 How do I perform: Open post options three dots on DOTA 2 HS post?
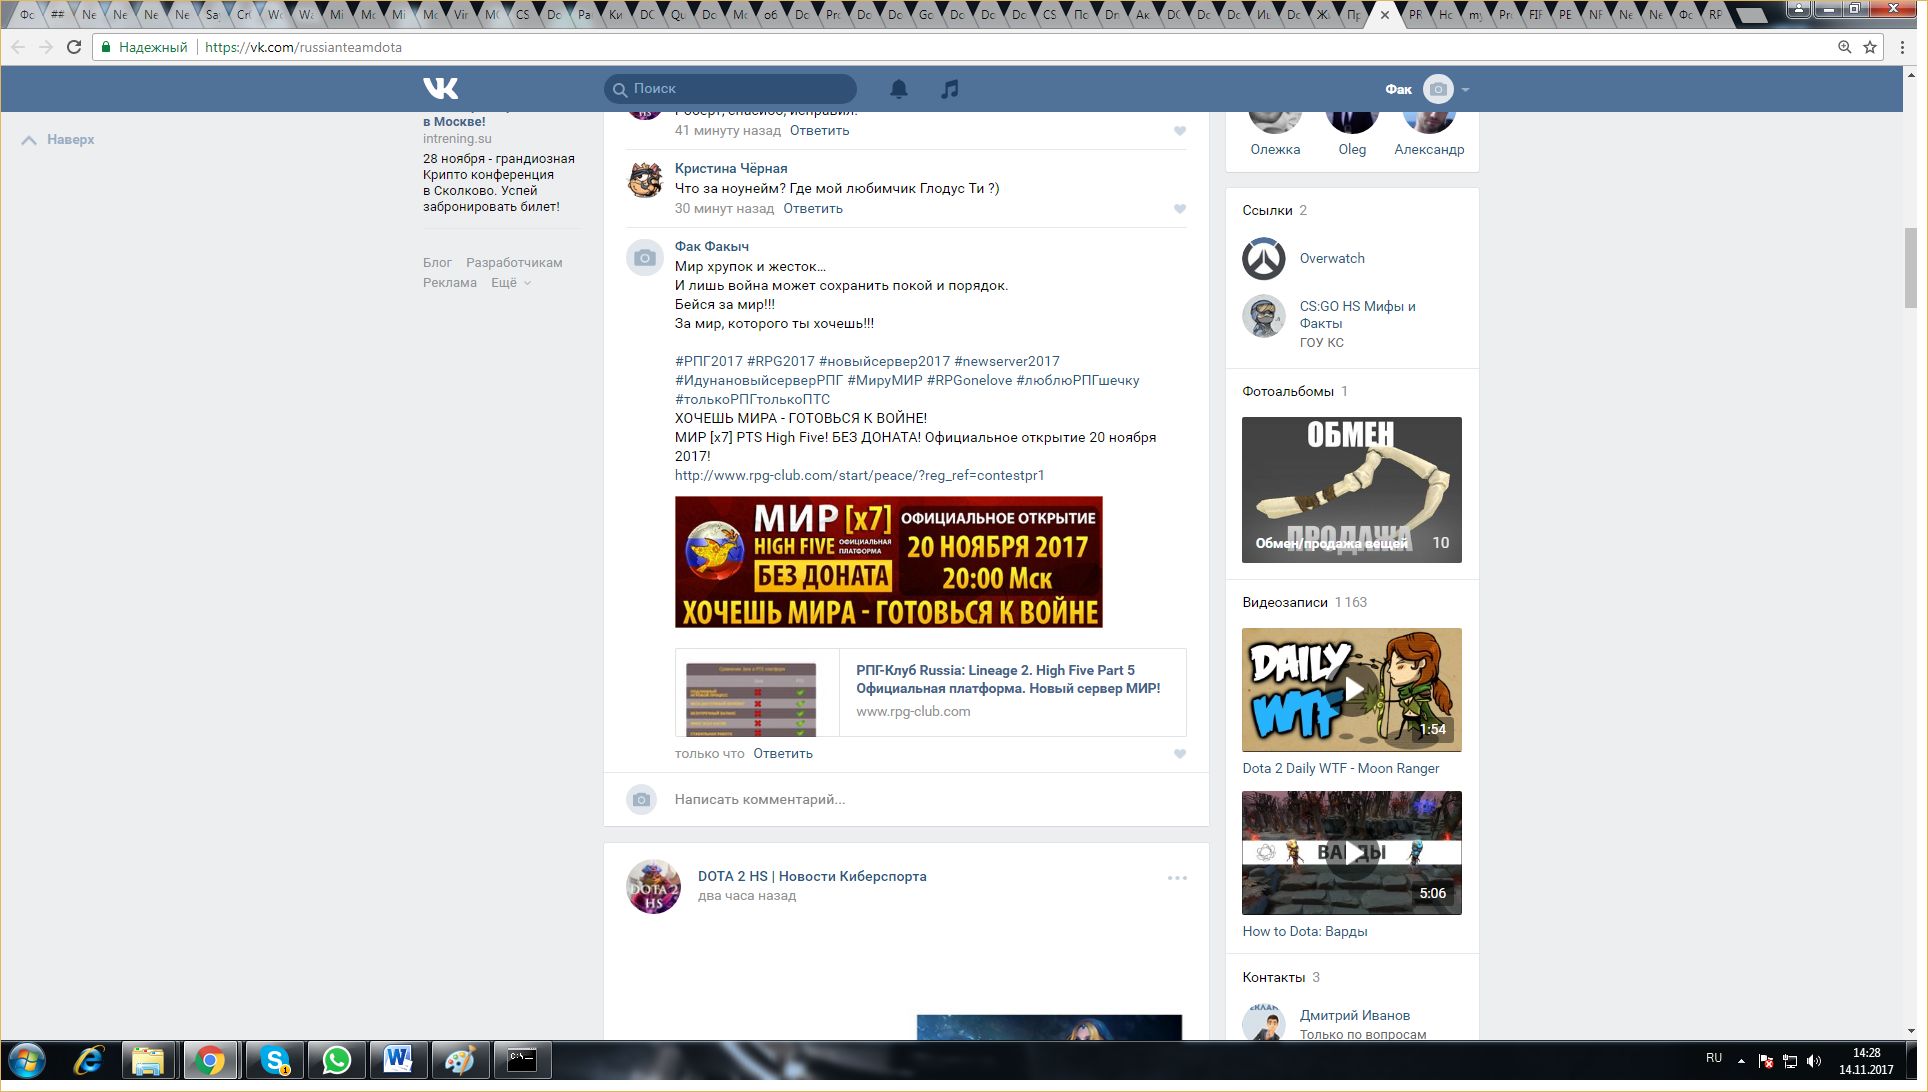click(x=1177, y=878)
